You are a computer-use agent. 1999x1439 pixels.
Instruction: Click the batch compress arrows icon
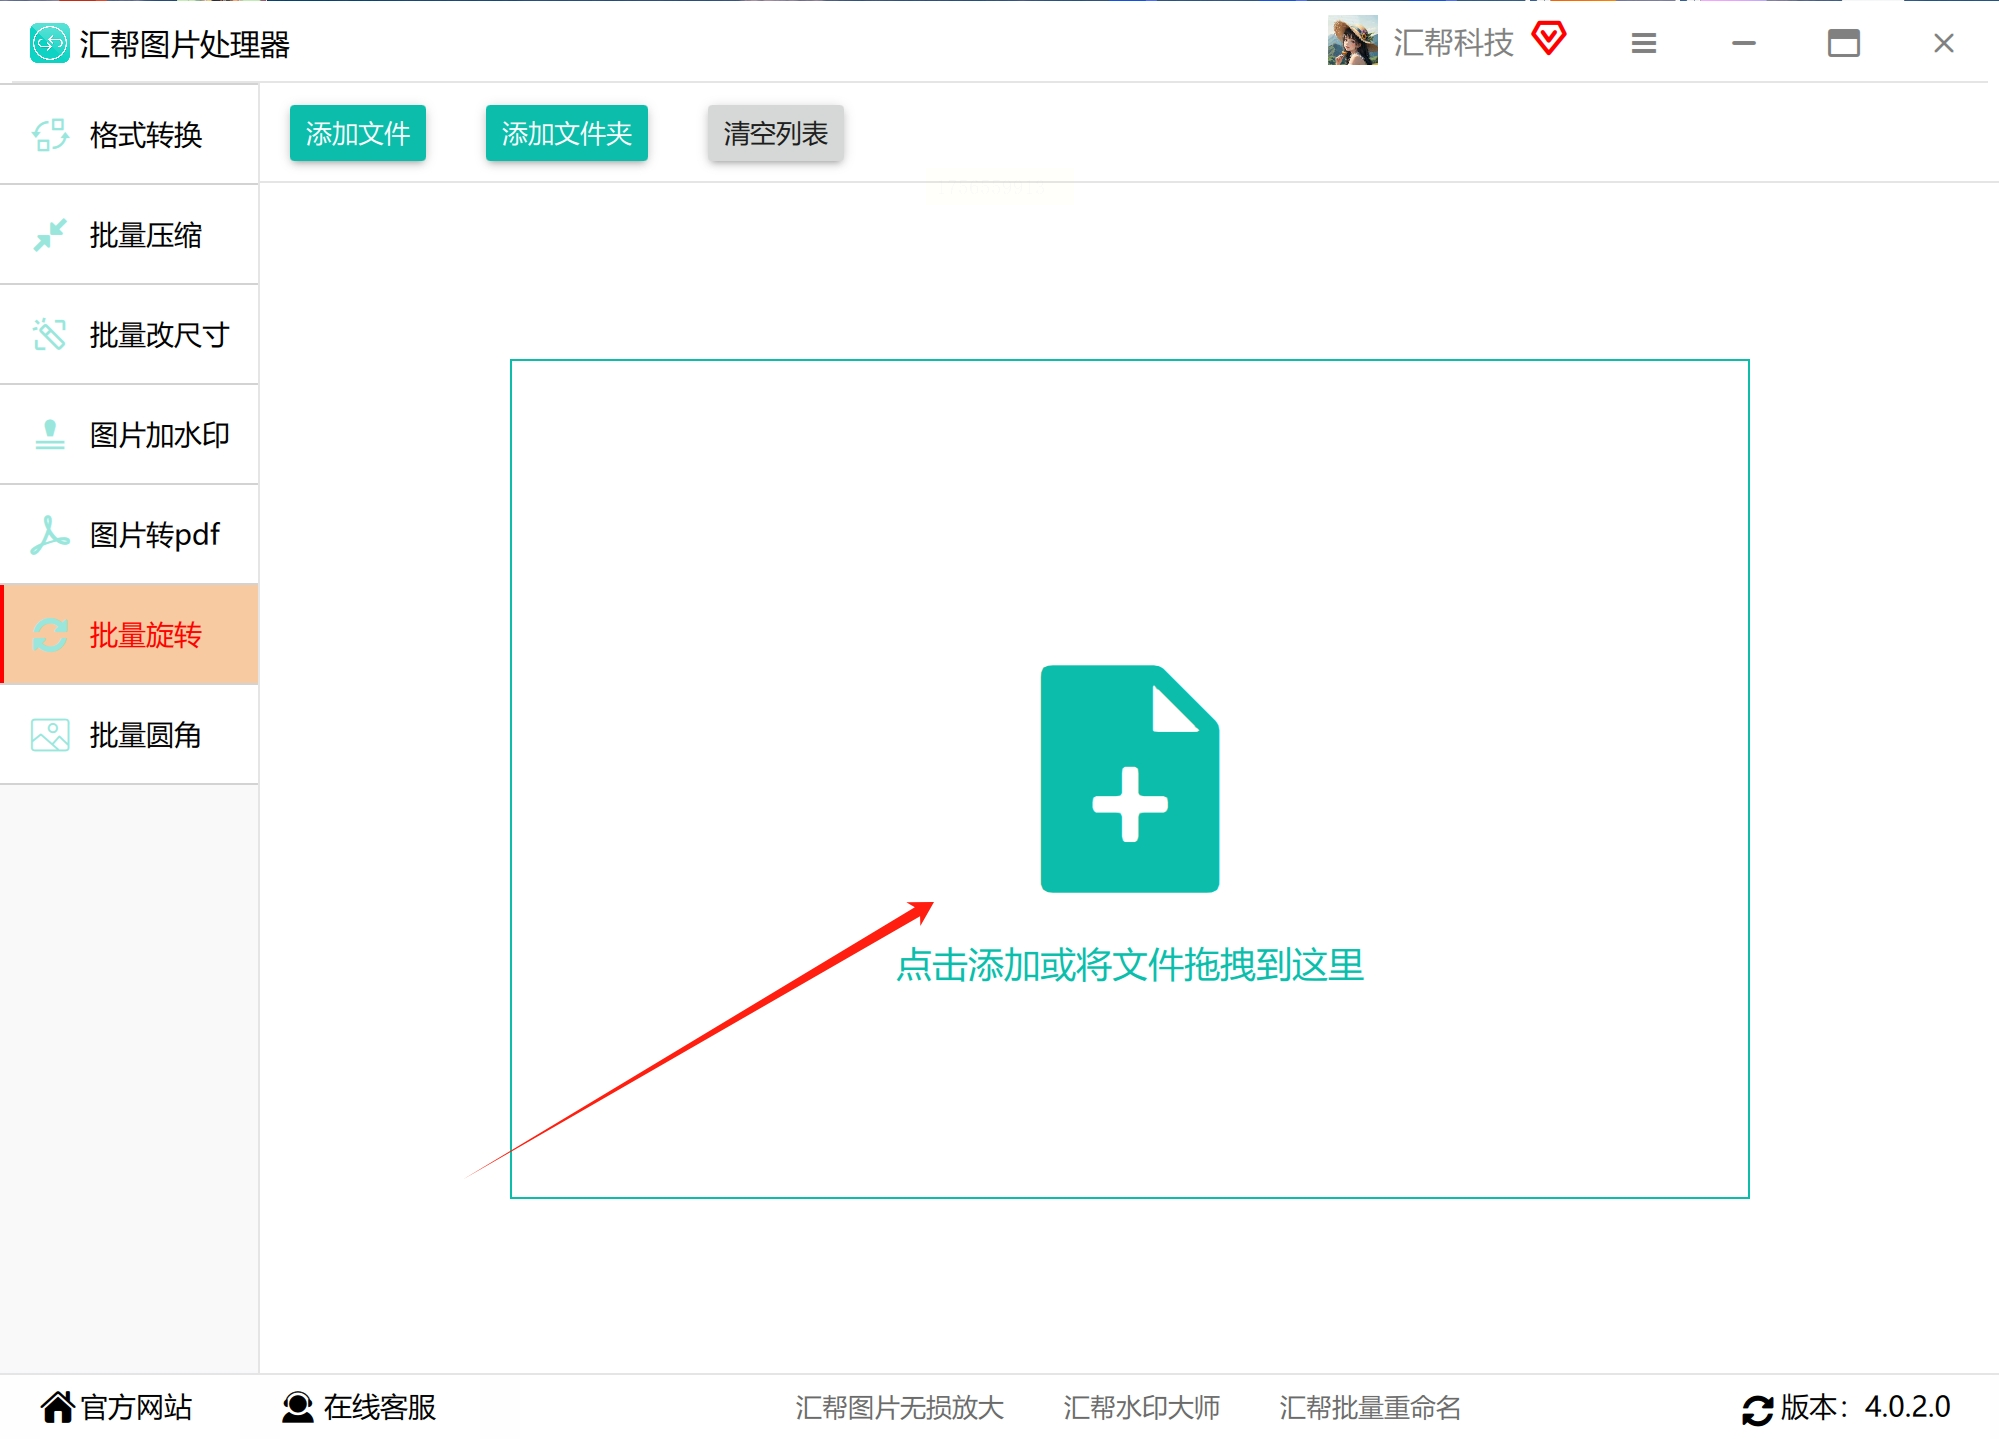click(x=50, y=235)
